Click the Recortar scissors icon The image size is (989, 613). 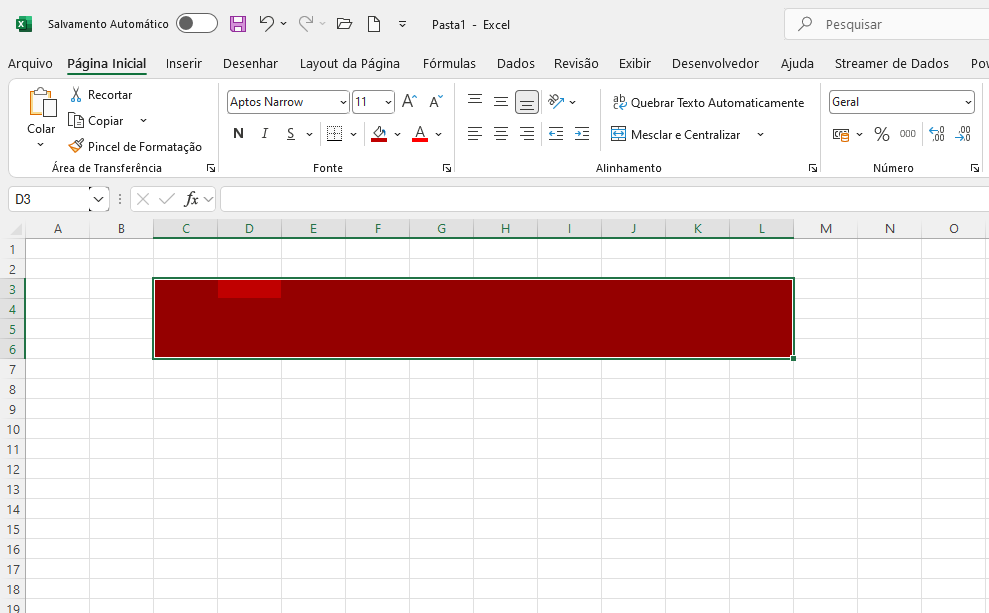pos(76,95)
